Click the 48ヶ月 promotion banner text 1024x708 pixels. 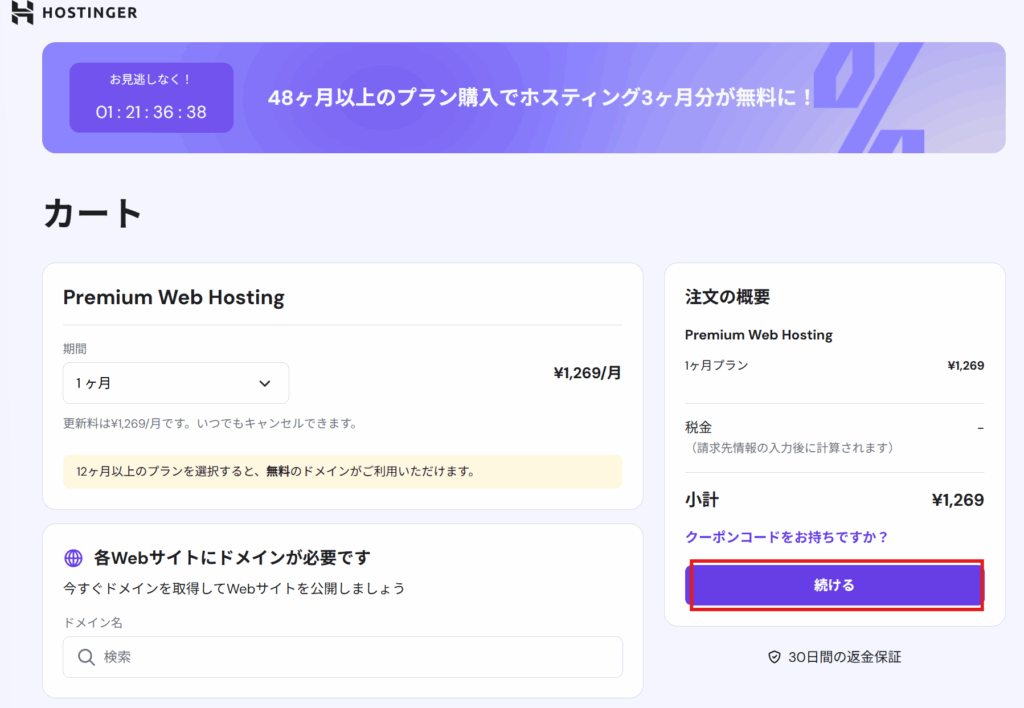tap(542, 98)
